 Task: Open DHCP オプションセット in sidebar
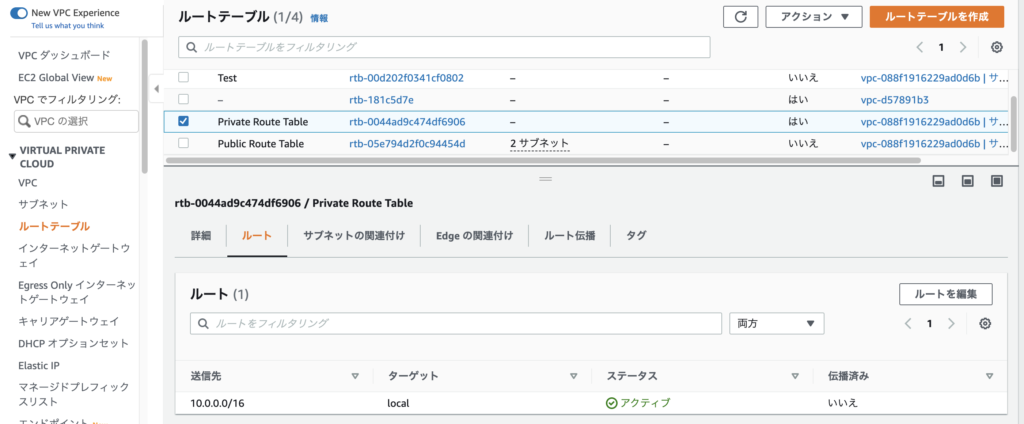click(73, 343)
